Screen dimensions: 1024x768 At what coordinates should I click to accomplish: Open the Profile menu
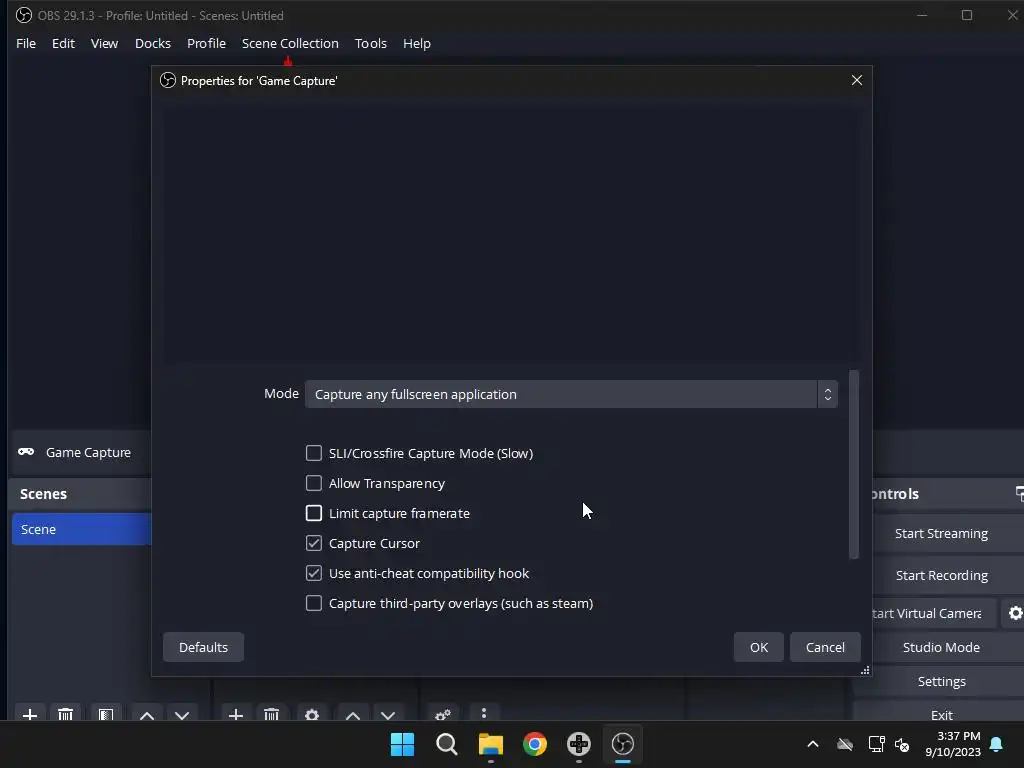(206, 43)
